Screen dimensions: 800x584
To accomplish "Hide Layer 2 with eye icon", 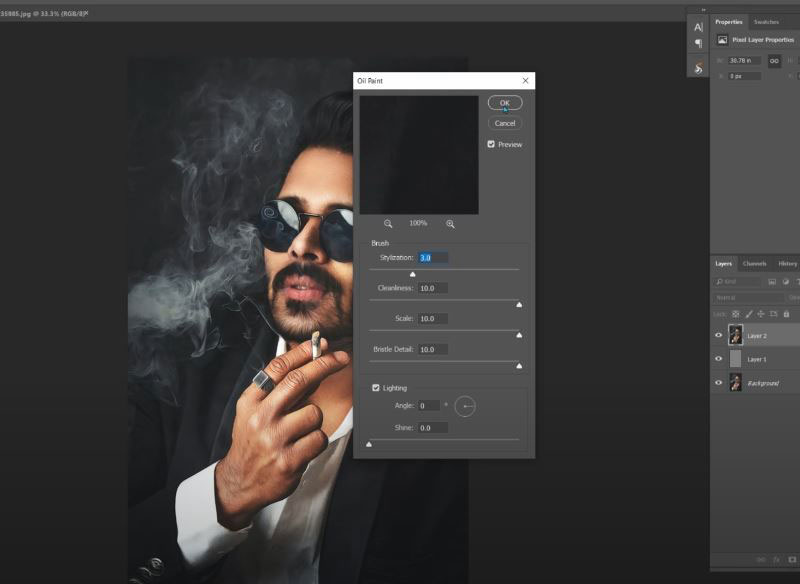I will click(718, 336).
